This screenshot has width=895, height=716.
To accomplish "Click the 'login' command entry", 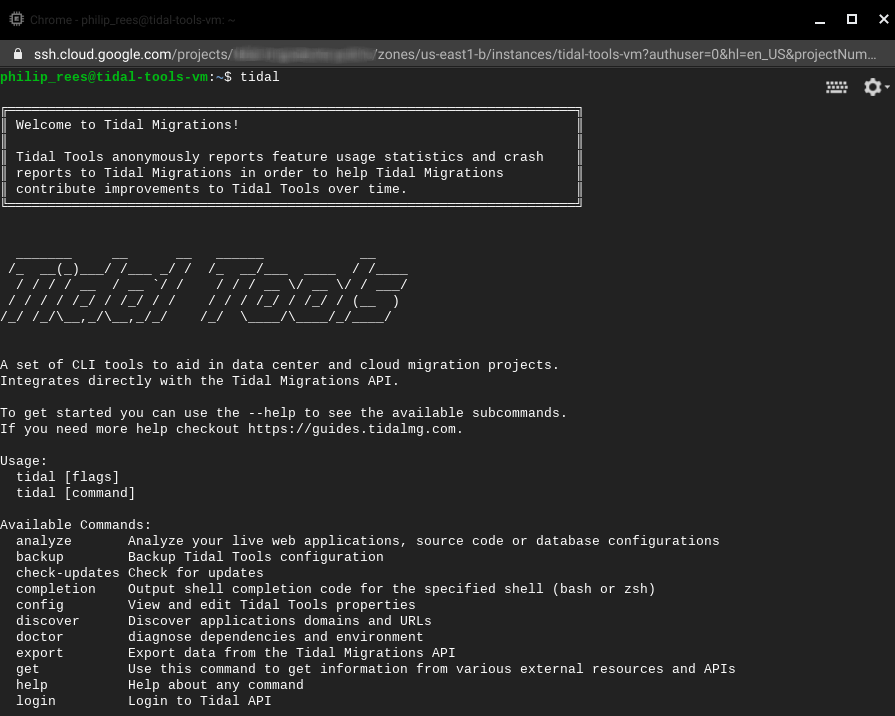I will point(35,701).
